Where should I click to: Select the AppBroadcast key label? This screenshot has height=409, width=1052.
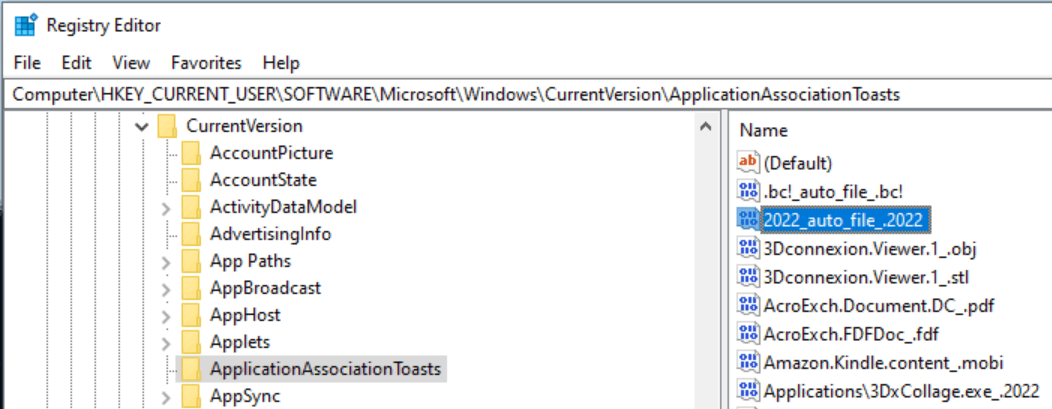(265, 288)
